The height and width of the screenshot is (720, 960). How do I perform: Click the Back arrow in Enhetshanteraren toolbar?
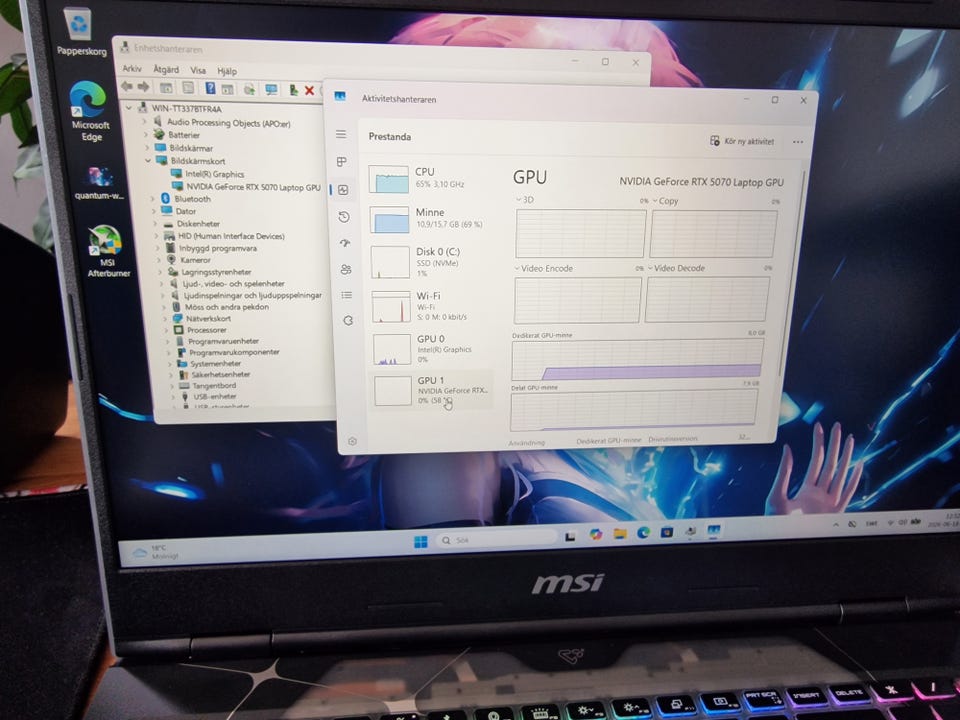tap(127, 86)
